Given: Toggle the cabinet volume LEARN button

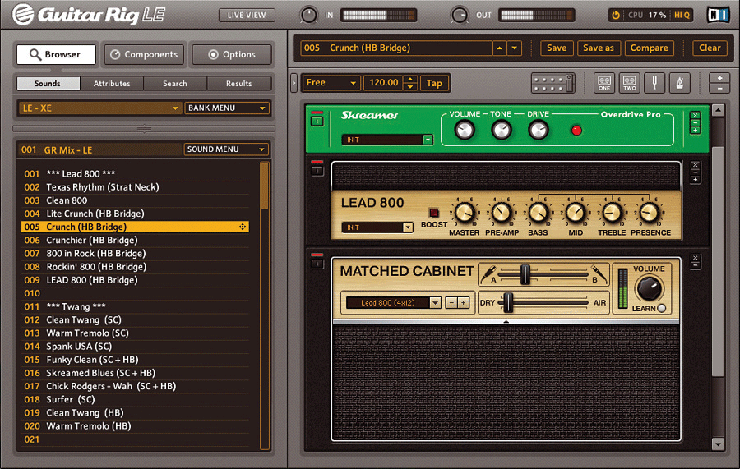Looking at the screenshot, I should click(x=662, y=308).
